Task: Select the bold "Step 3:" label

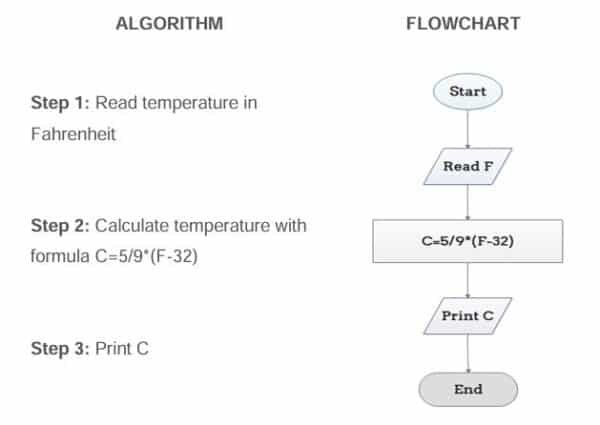Action: click(61, 349)
